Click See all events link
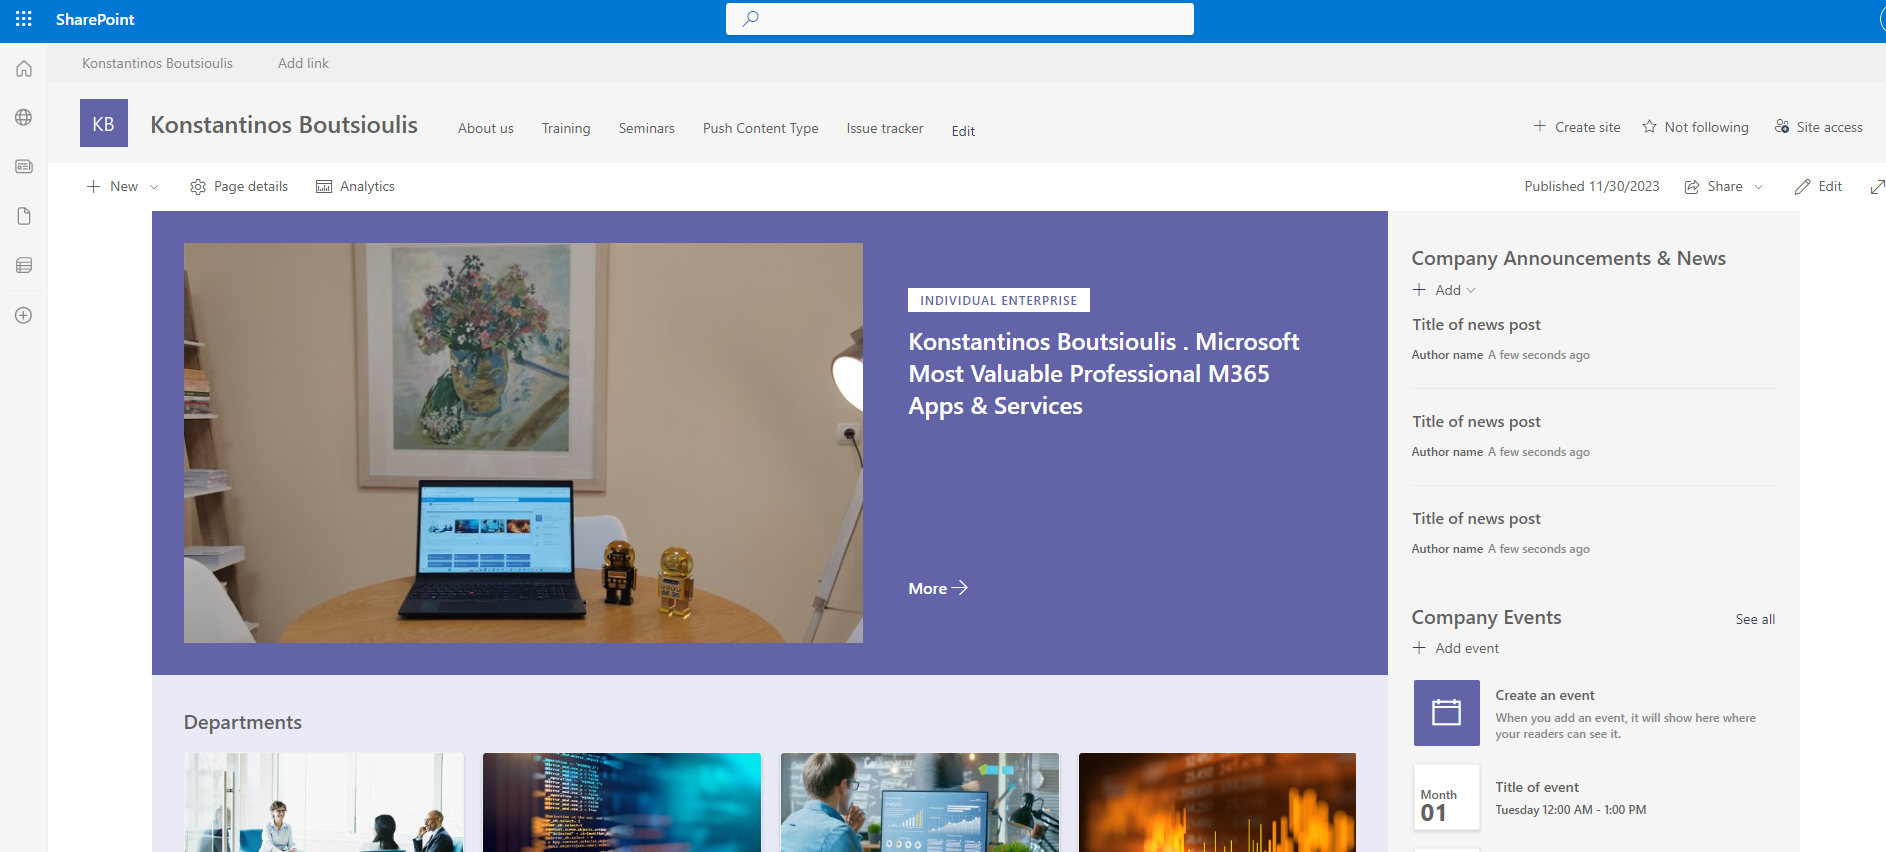The width and height of the screenshot is (1886, 852). point(1755,619)
